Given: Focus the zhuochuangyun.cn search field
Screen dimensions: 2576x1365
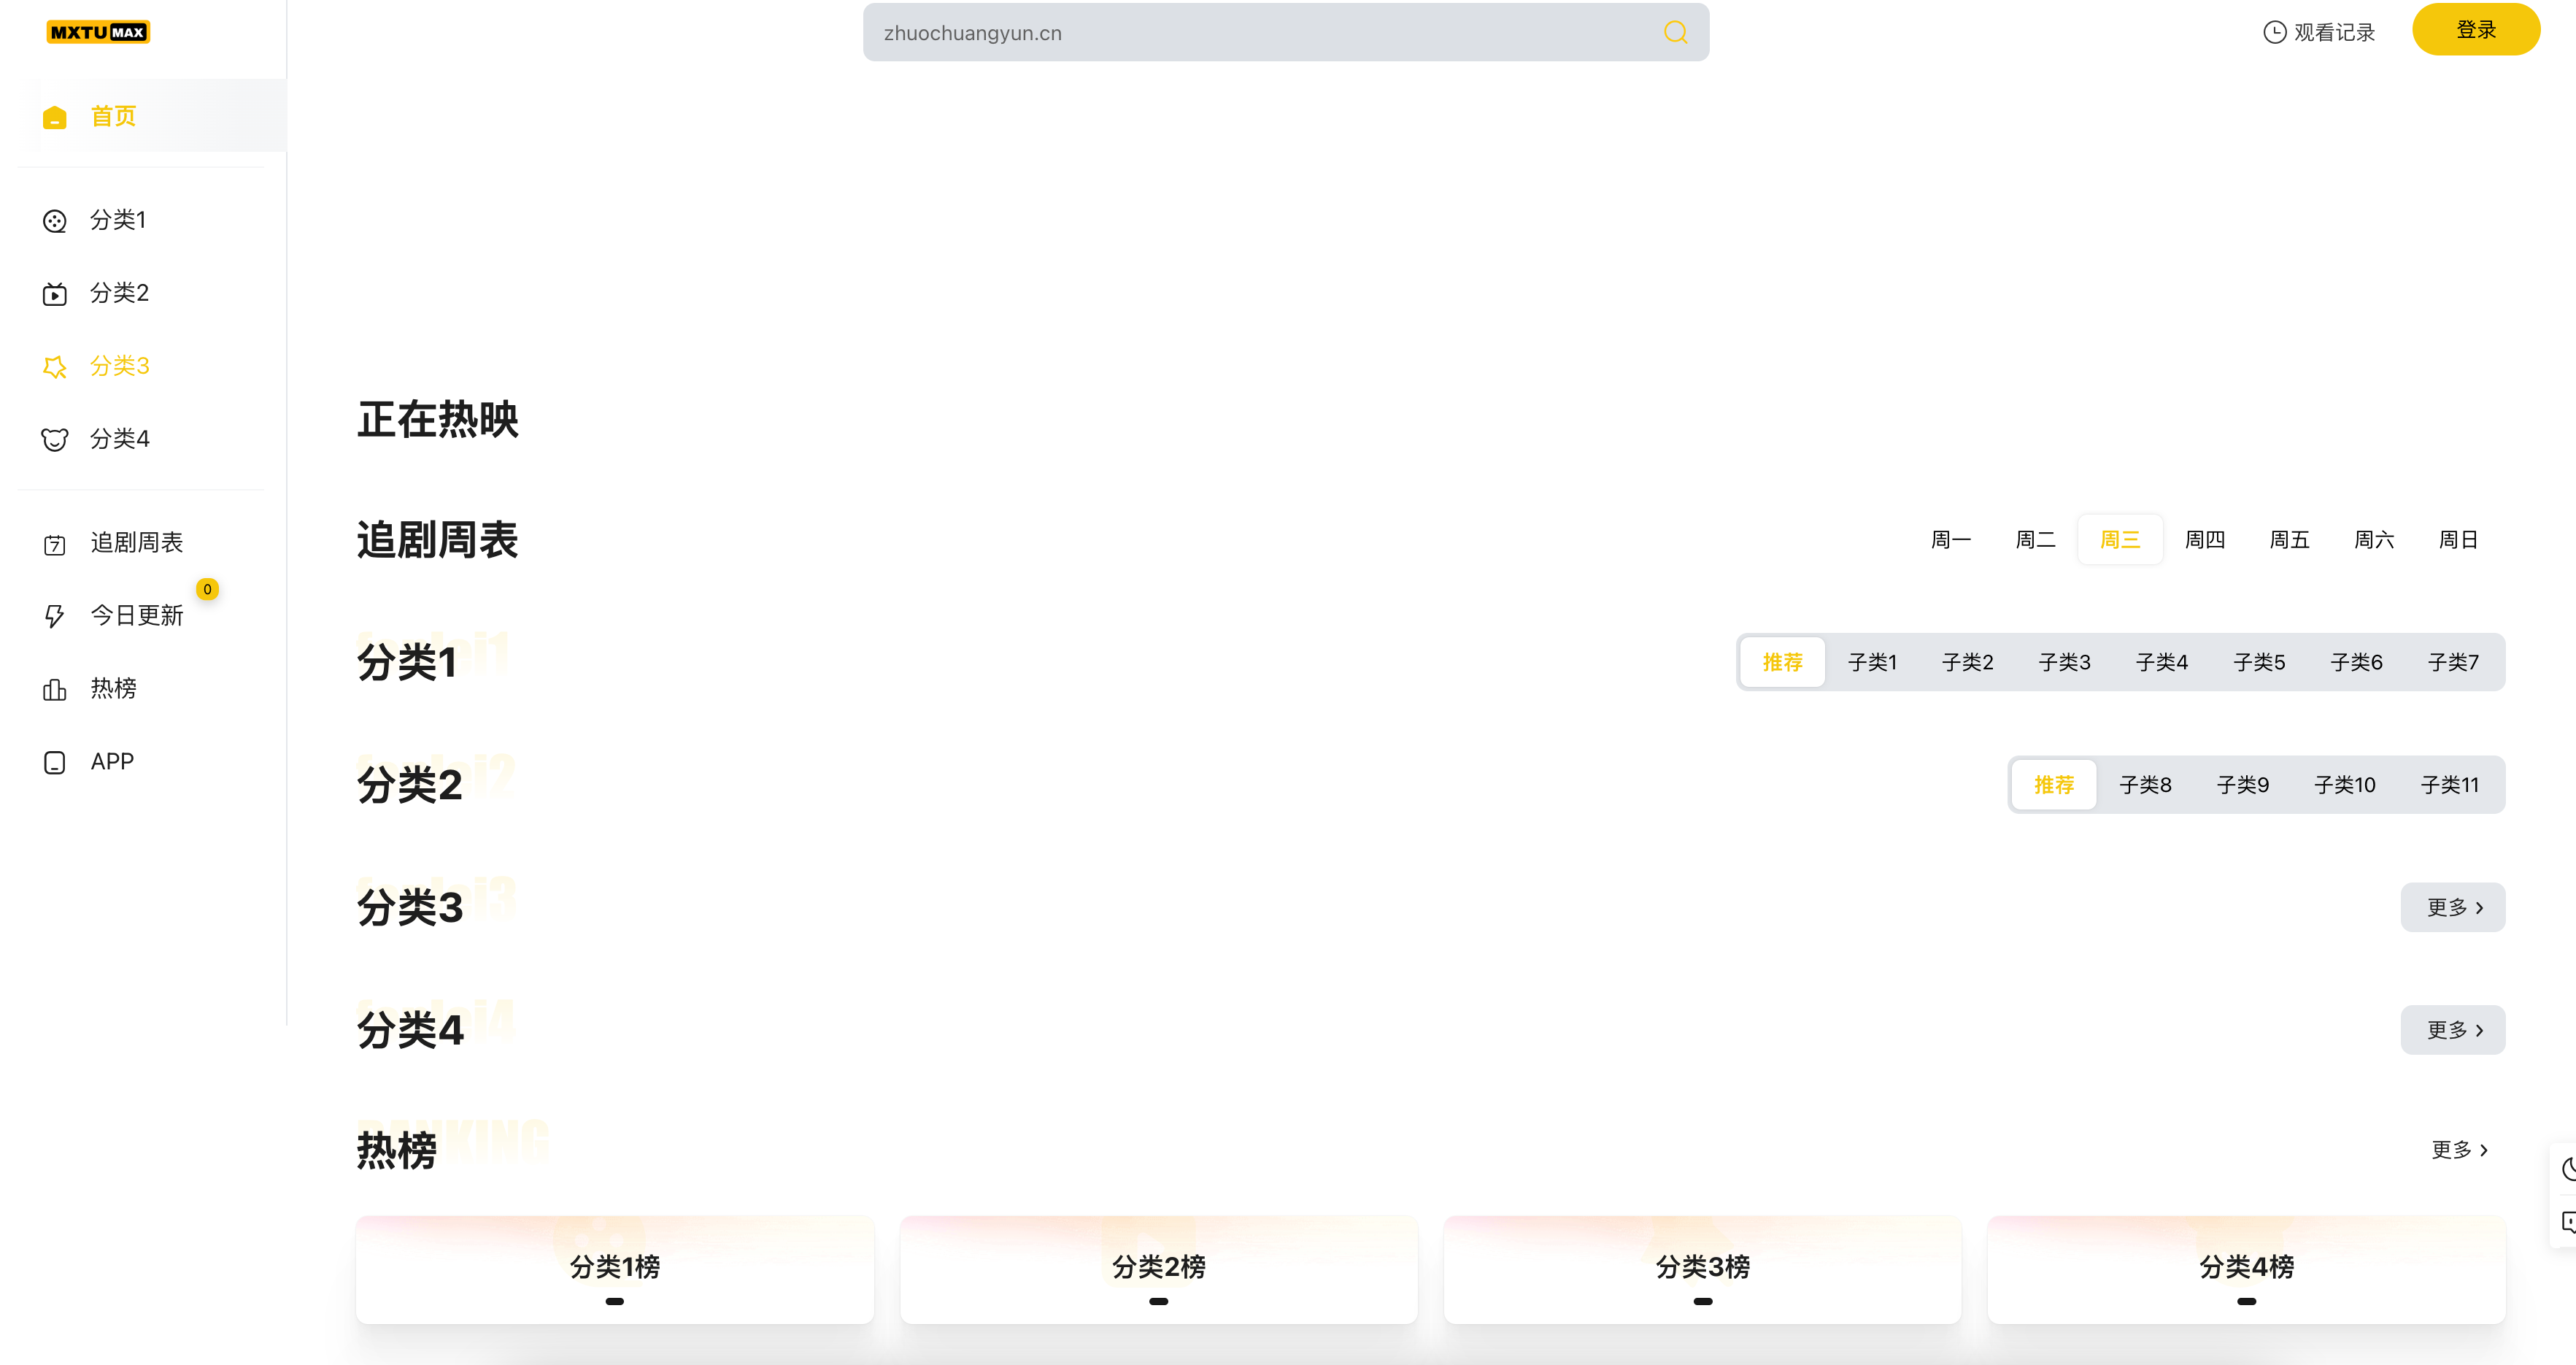Looking at the screenshot, I should pyautogui.click(x=1286, y=32).
